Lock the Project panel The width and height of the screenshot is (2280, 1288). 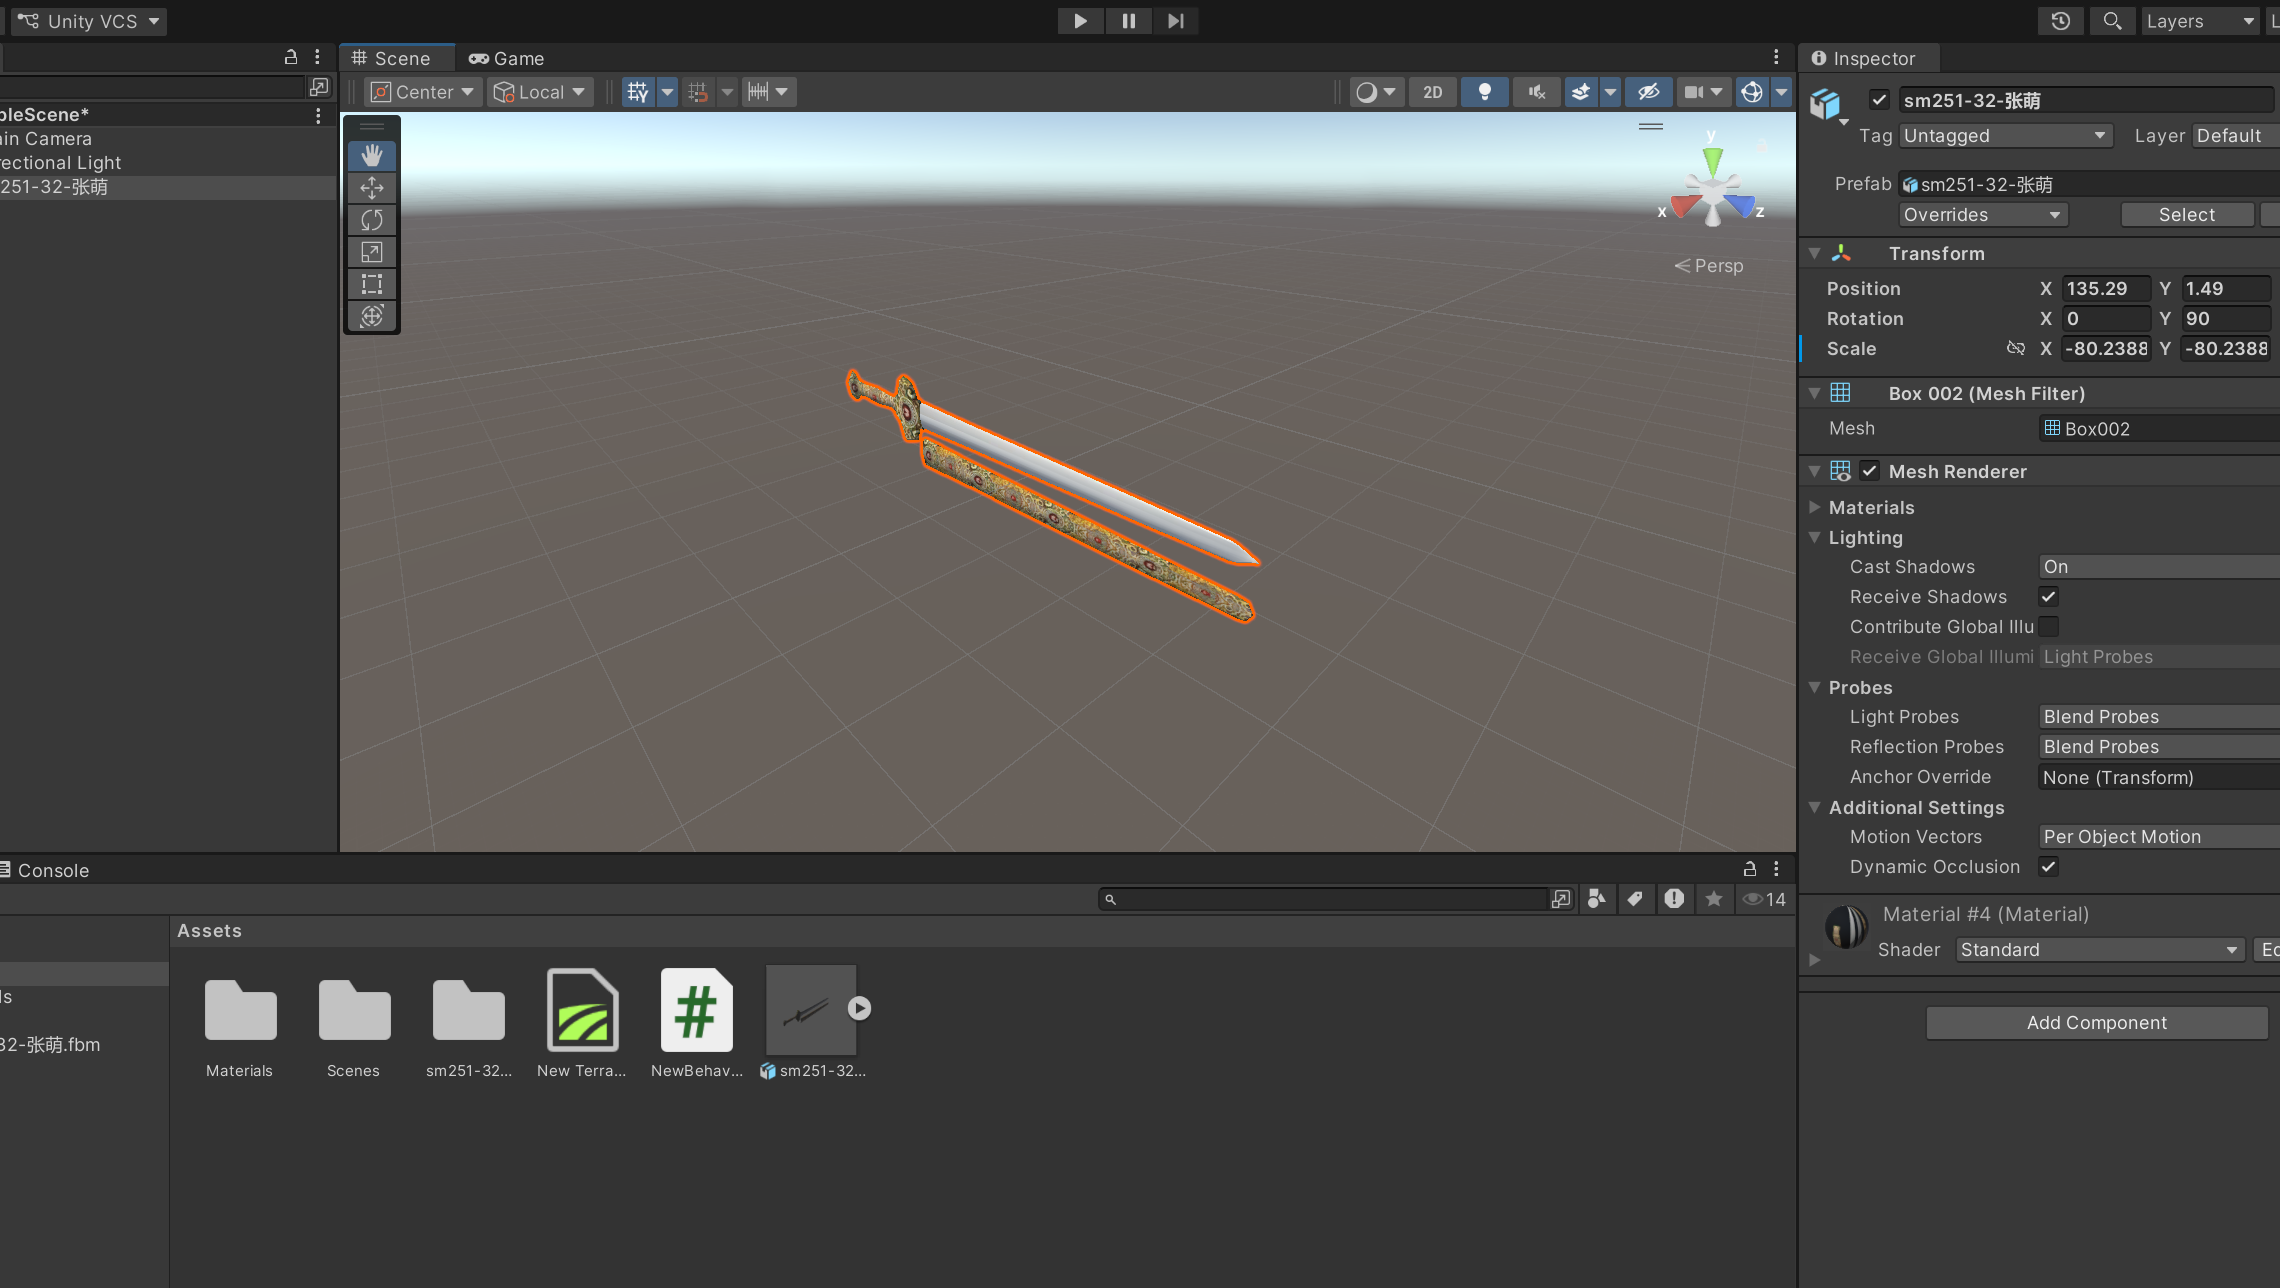tap(1749, 869)
